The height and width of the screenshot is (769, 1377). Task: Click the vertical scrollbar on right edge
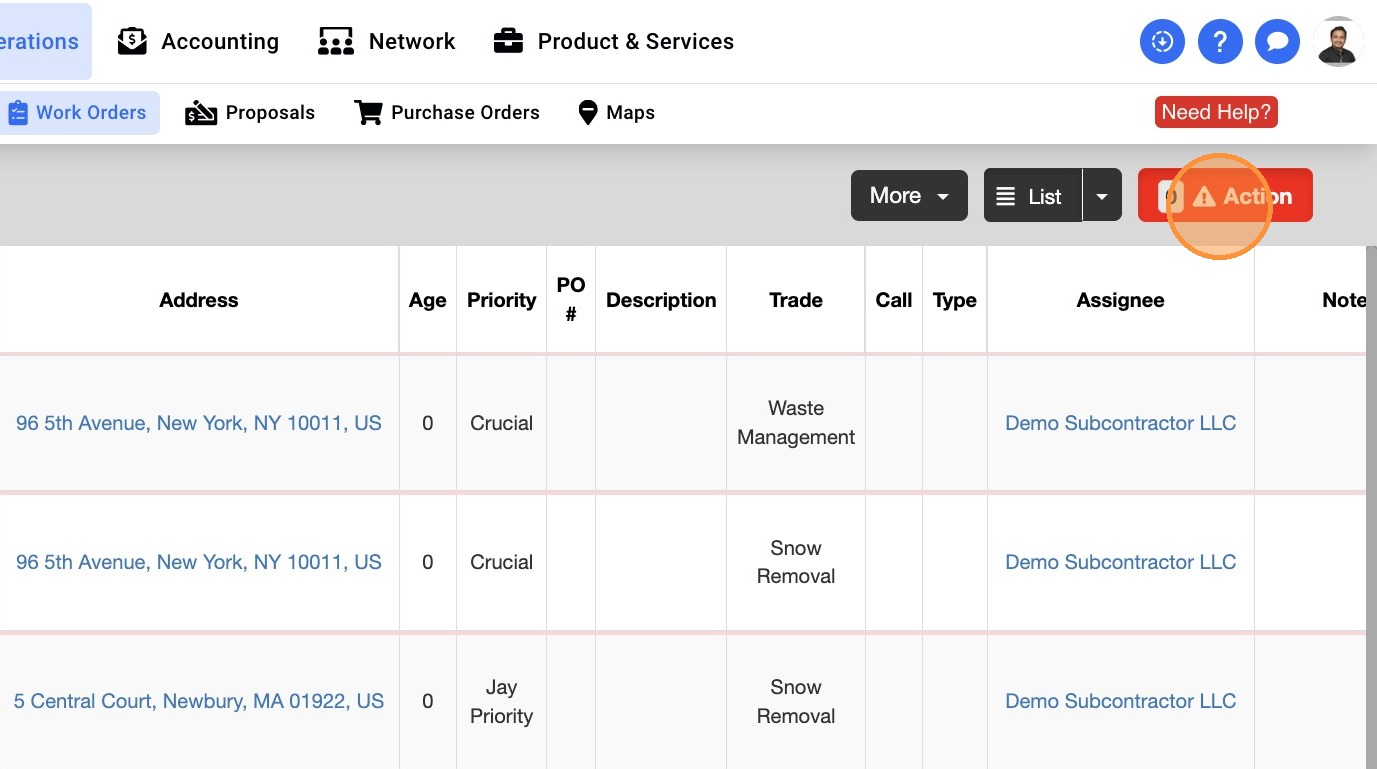[x=1371, y=500]
